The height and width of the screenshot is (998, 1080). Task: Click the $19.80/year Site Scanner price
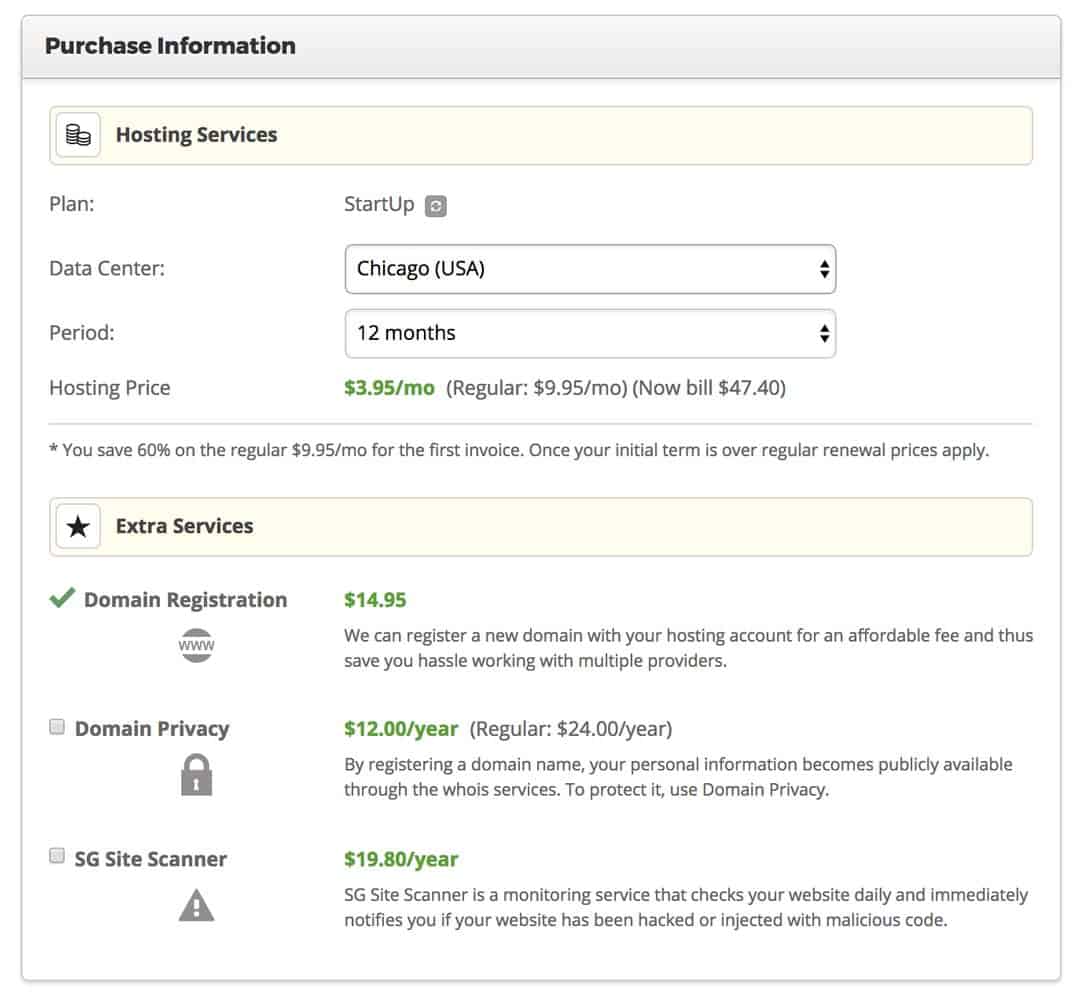click(x=401, y=858)
